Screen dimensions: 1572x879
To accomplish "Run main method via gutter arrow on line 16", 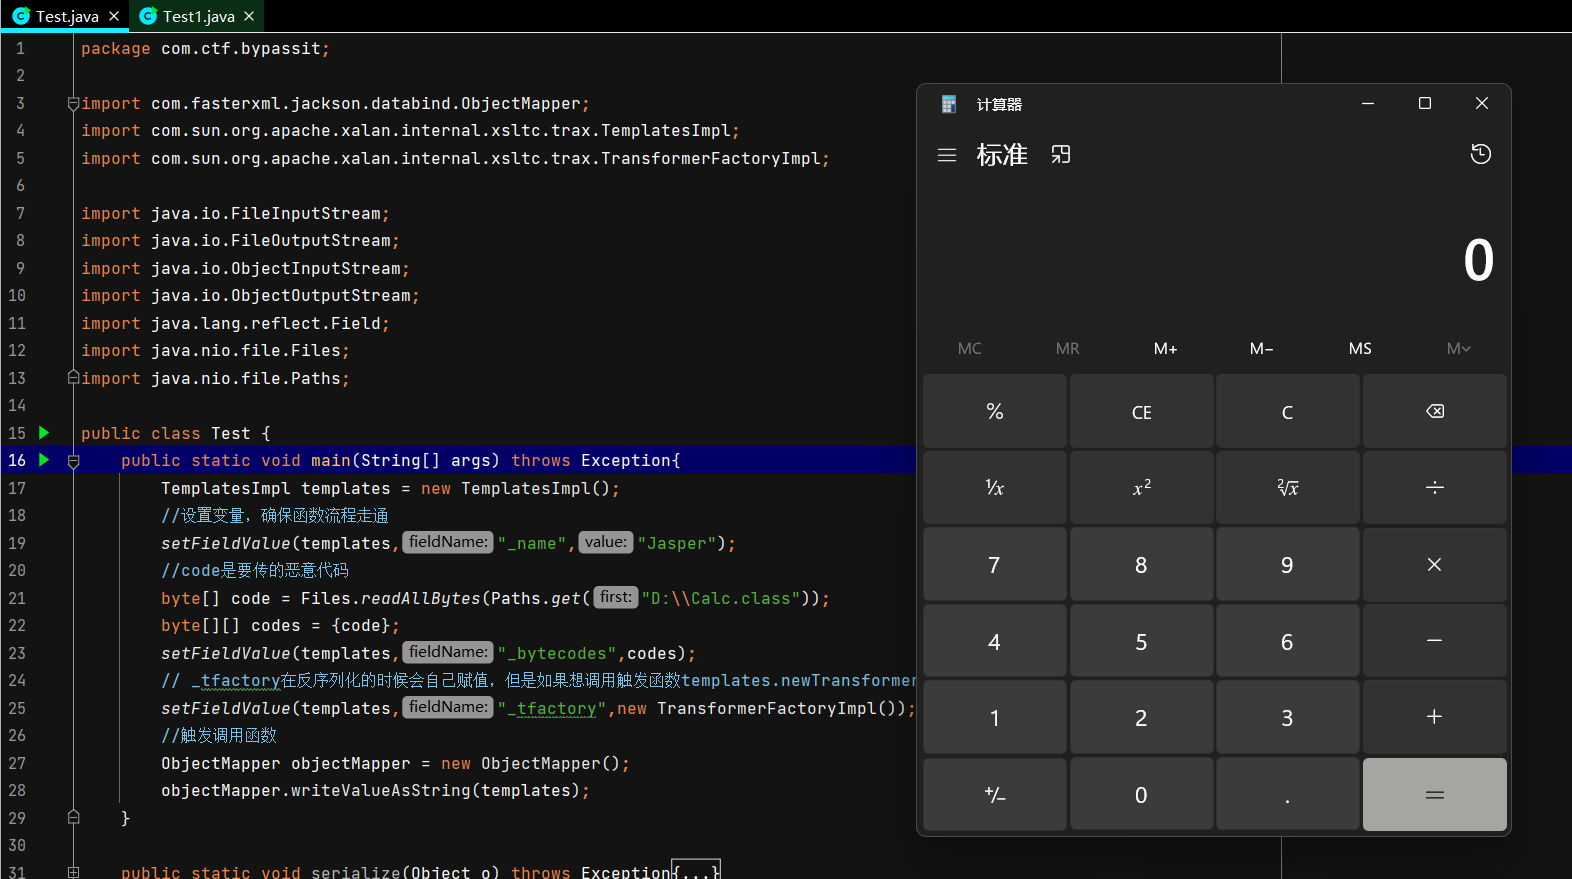I will click(x=44, y=460).
